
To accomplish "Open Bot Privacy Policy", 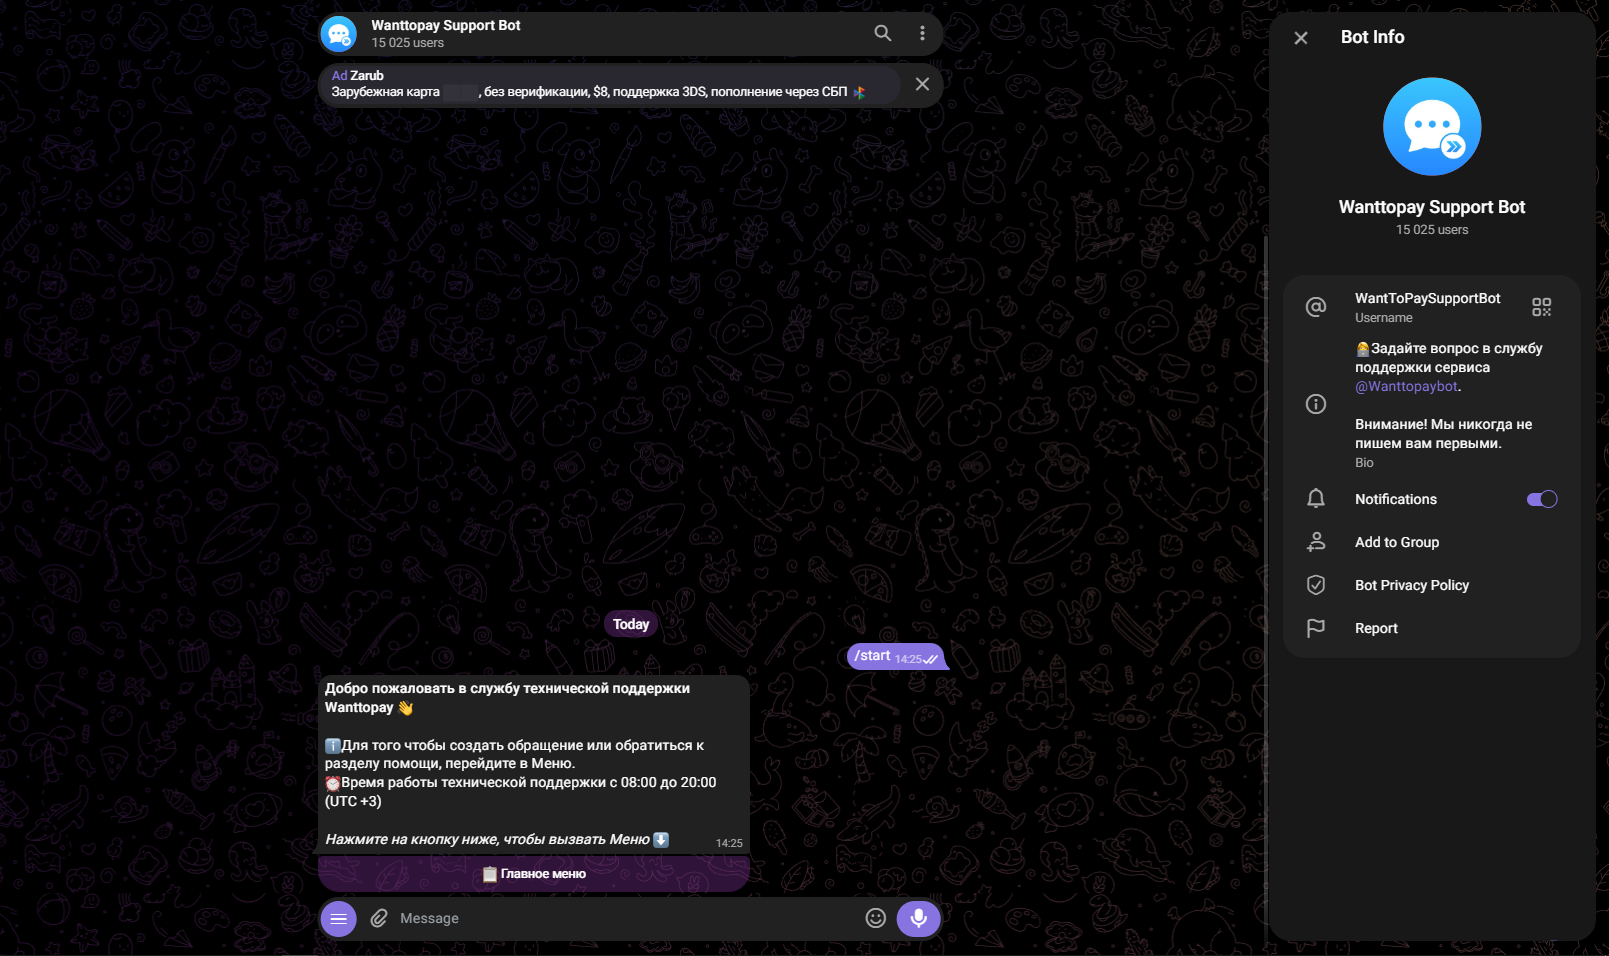I will [1432, 585].
